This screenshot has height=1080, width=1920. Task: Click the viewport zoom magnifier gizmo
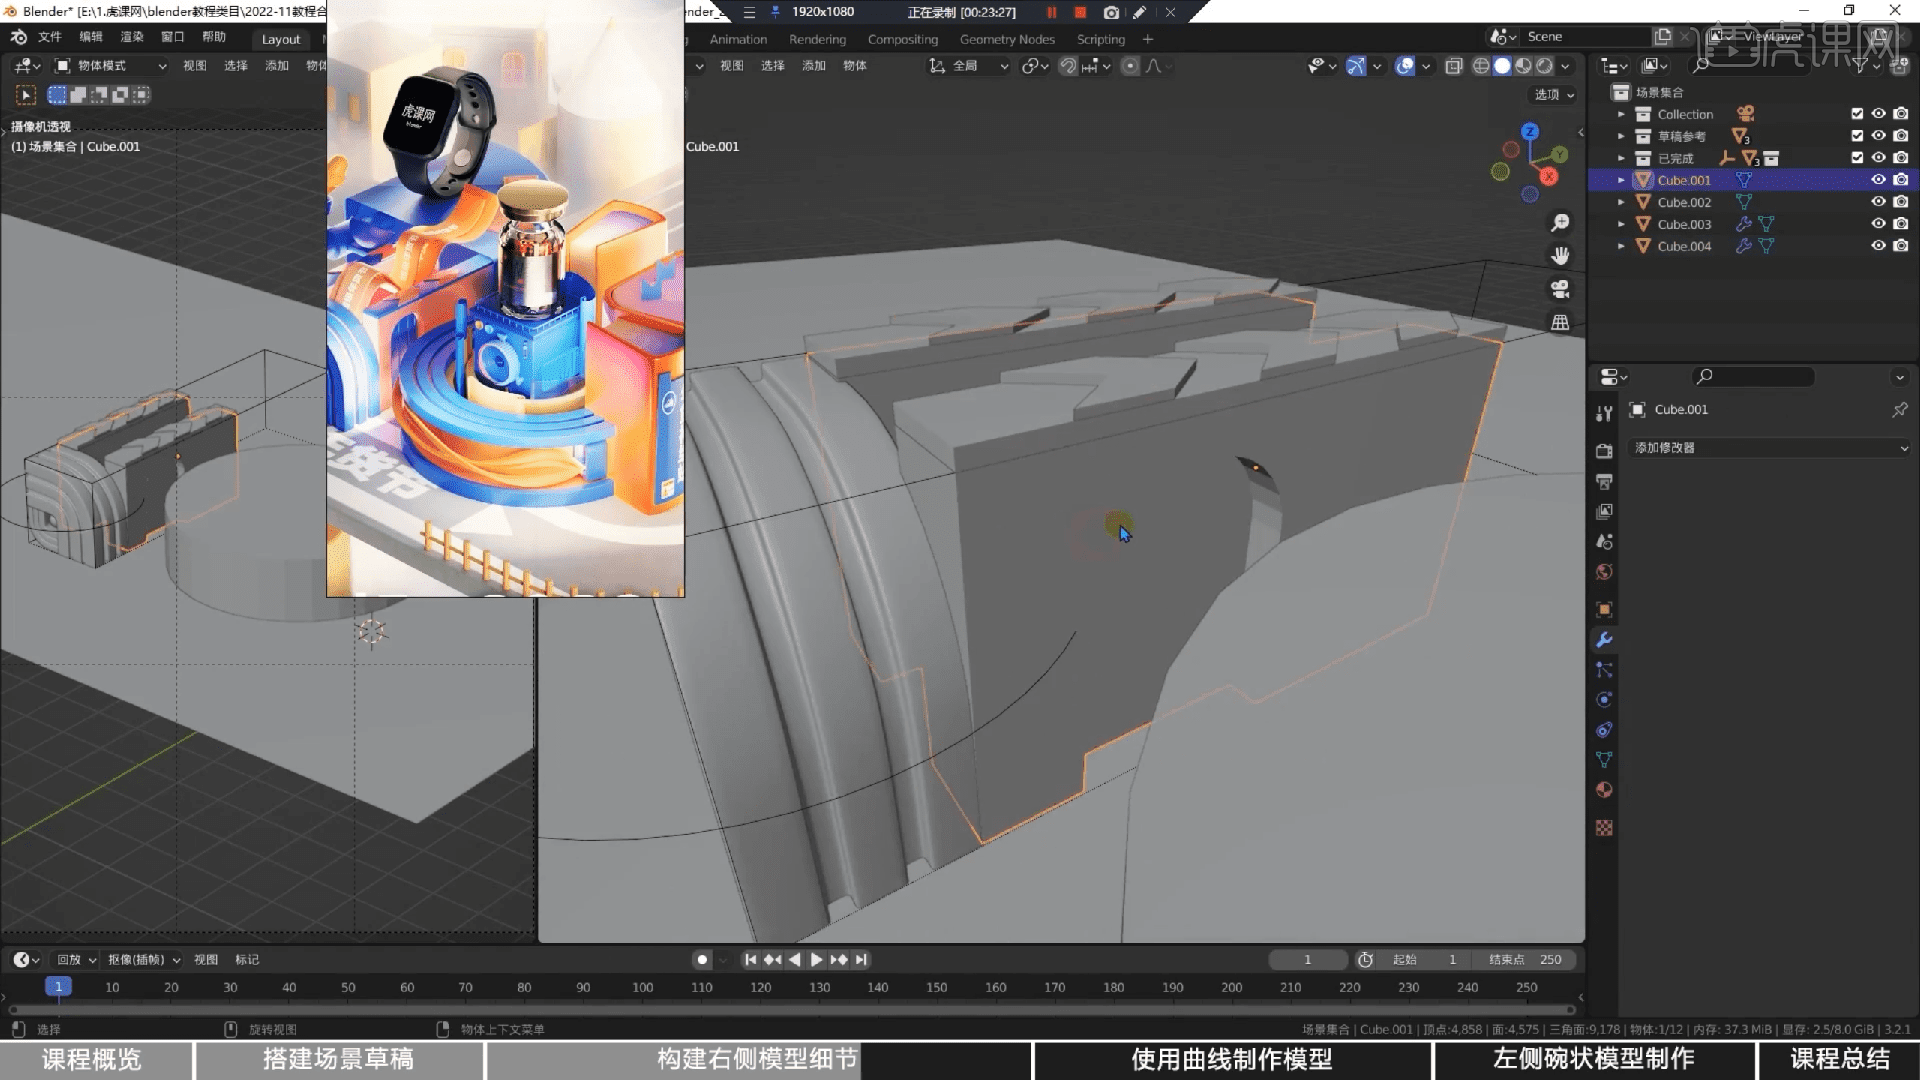[1560, 222]
